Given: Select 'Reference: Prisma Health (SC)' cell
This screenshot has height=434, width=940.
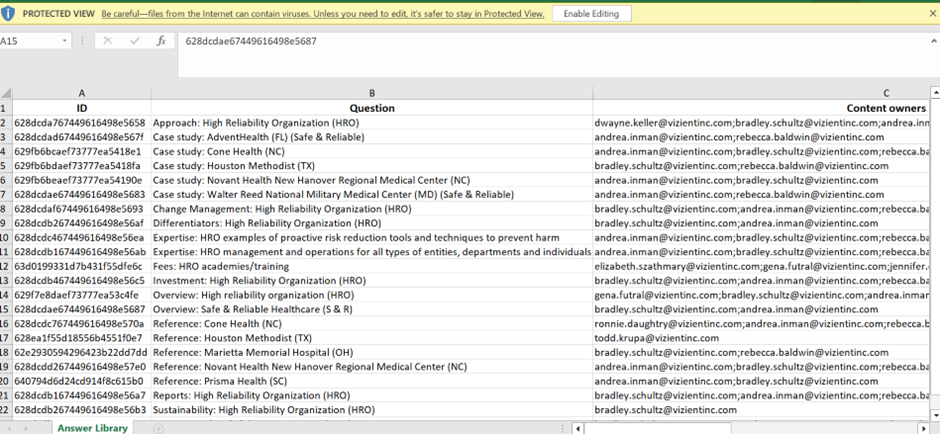Looking at the screenshot, I should tap(372, 381).
